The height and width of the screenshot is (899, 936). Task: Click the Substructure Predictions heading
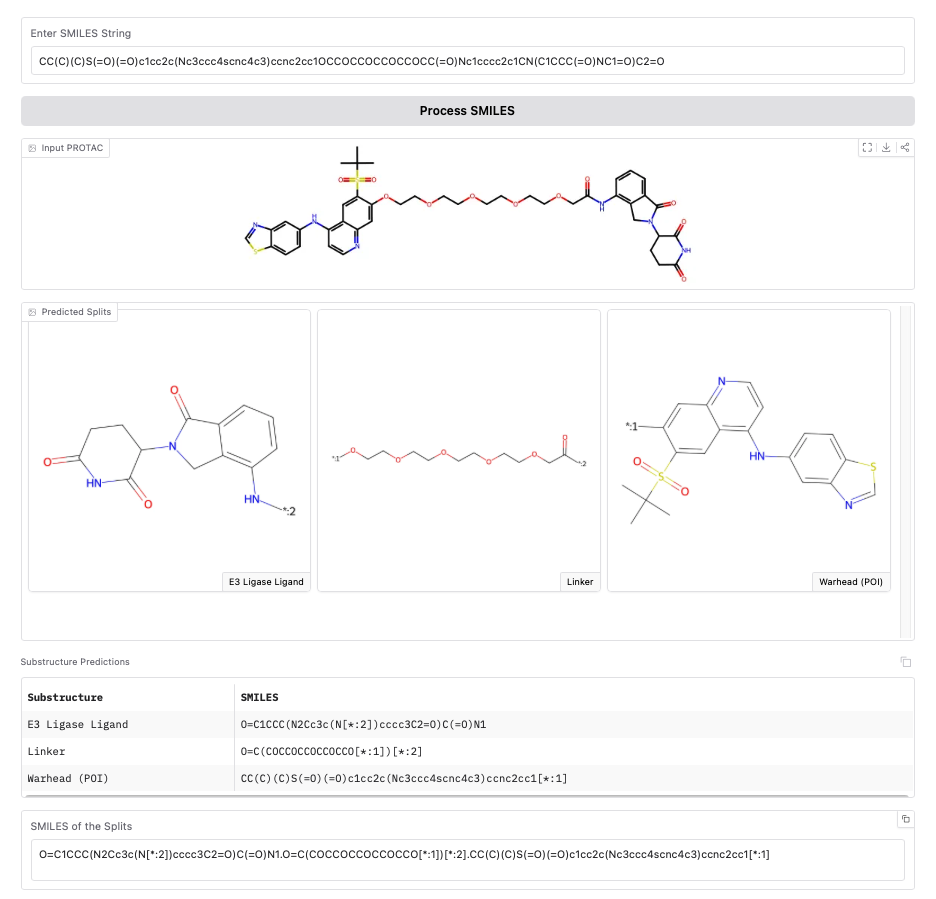click(x=75, y=661)
